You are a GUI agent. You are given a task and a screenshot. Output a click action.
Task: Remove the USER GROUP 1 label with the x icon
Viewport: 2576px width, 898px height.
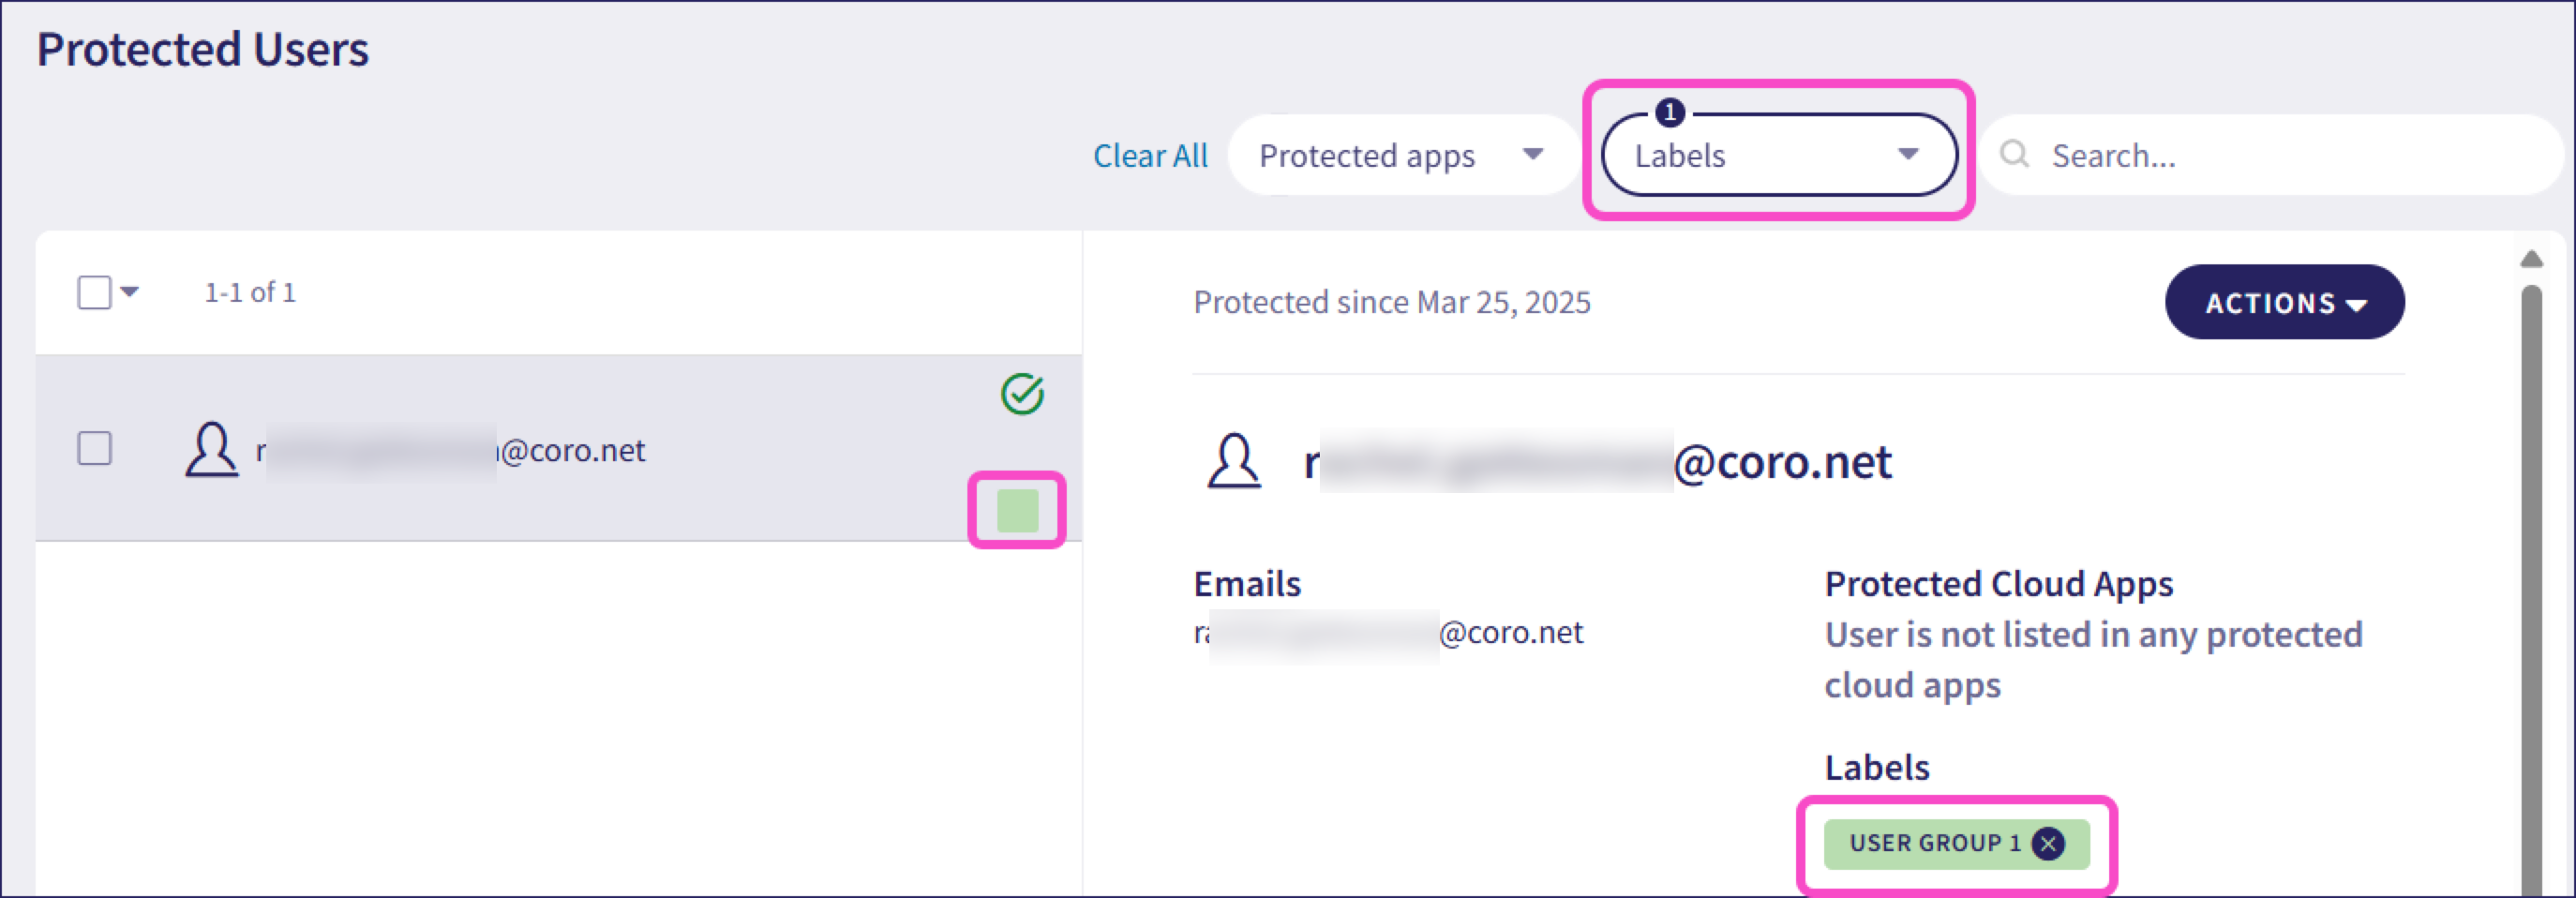(x=2048, y=843)
